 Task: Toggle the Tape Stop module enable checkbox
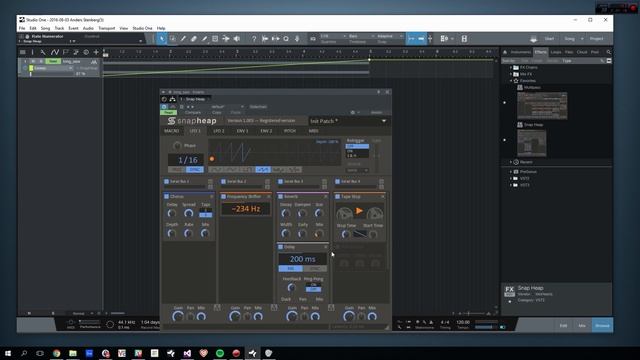click(x=338, y=197)
